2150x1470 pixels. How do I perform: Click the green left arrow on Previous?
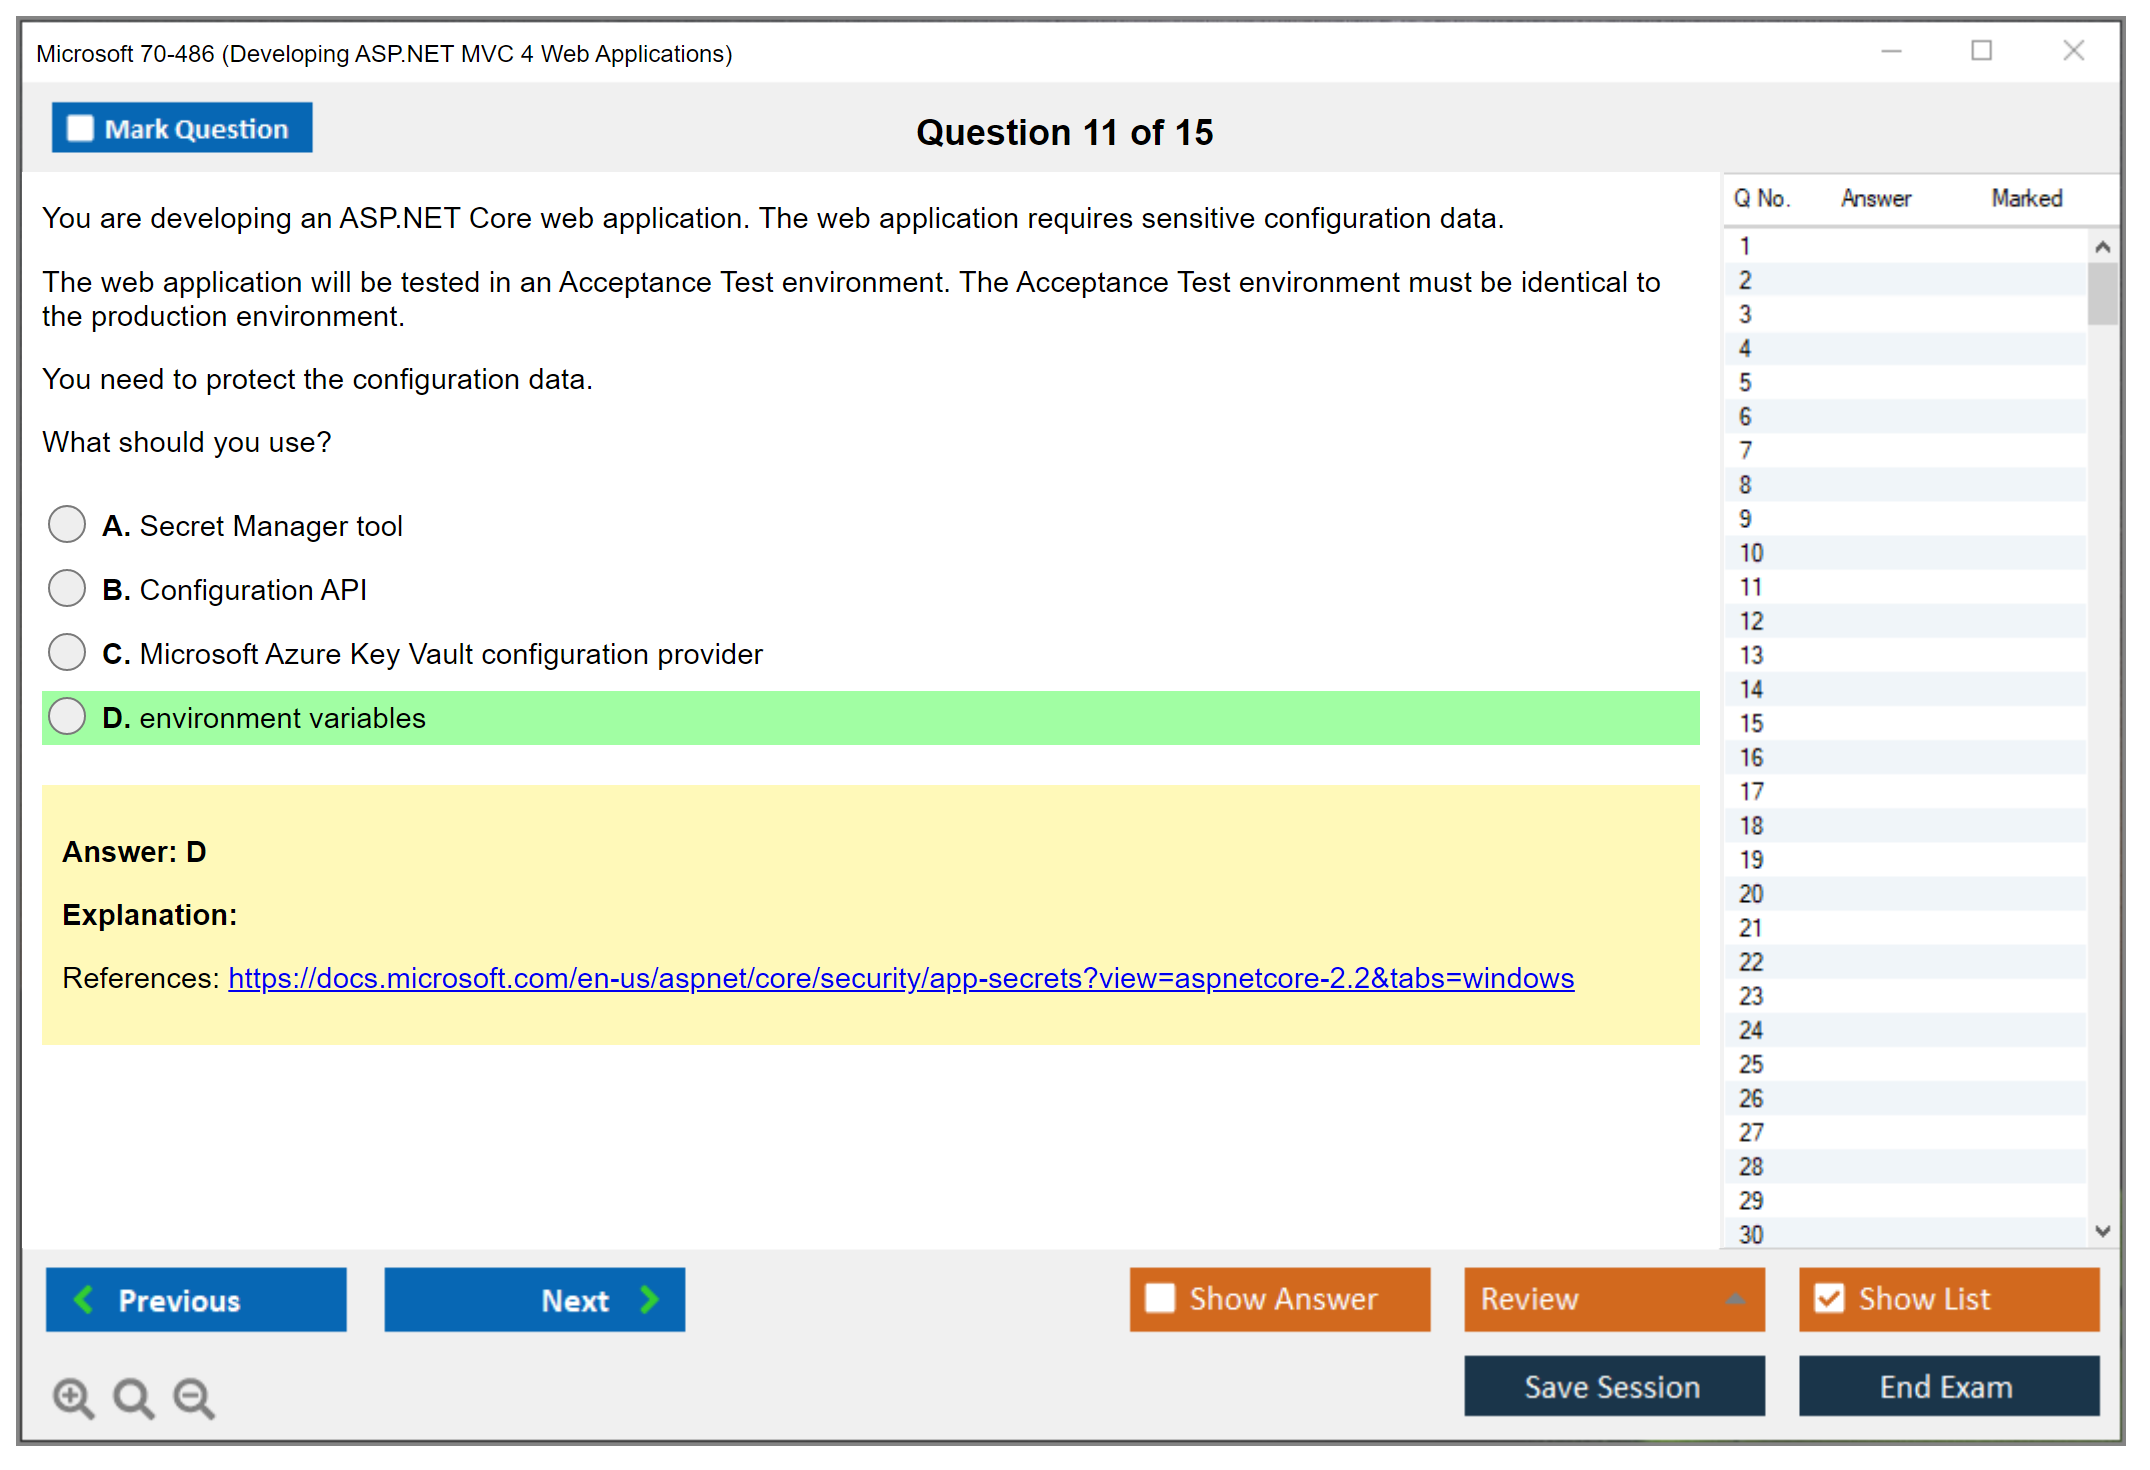point(85,1299)
